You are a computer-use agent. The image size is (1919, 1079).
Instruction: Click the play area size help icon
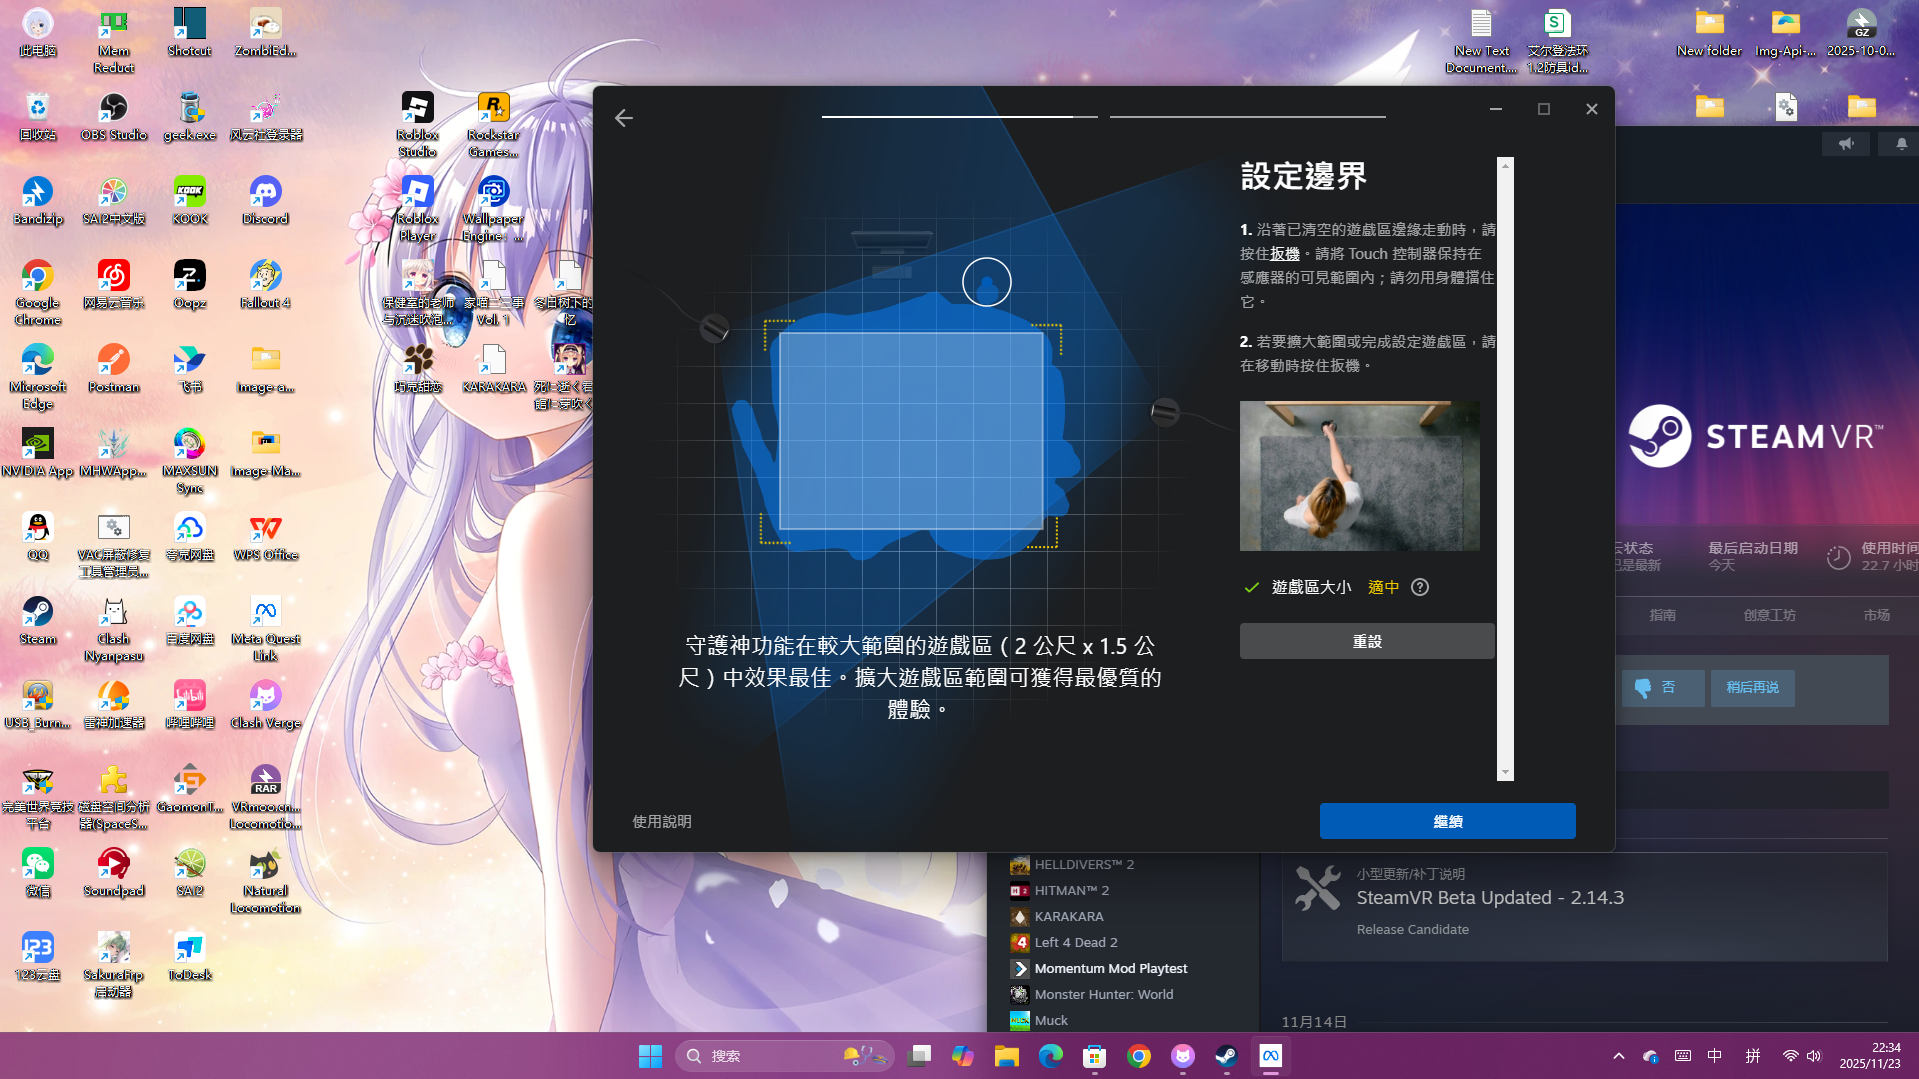[1419, 587]
